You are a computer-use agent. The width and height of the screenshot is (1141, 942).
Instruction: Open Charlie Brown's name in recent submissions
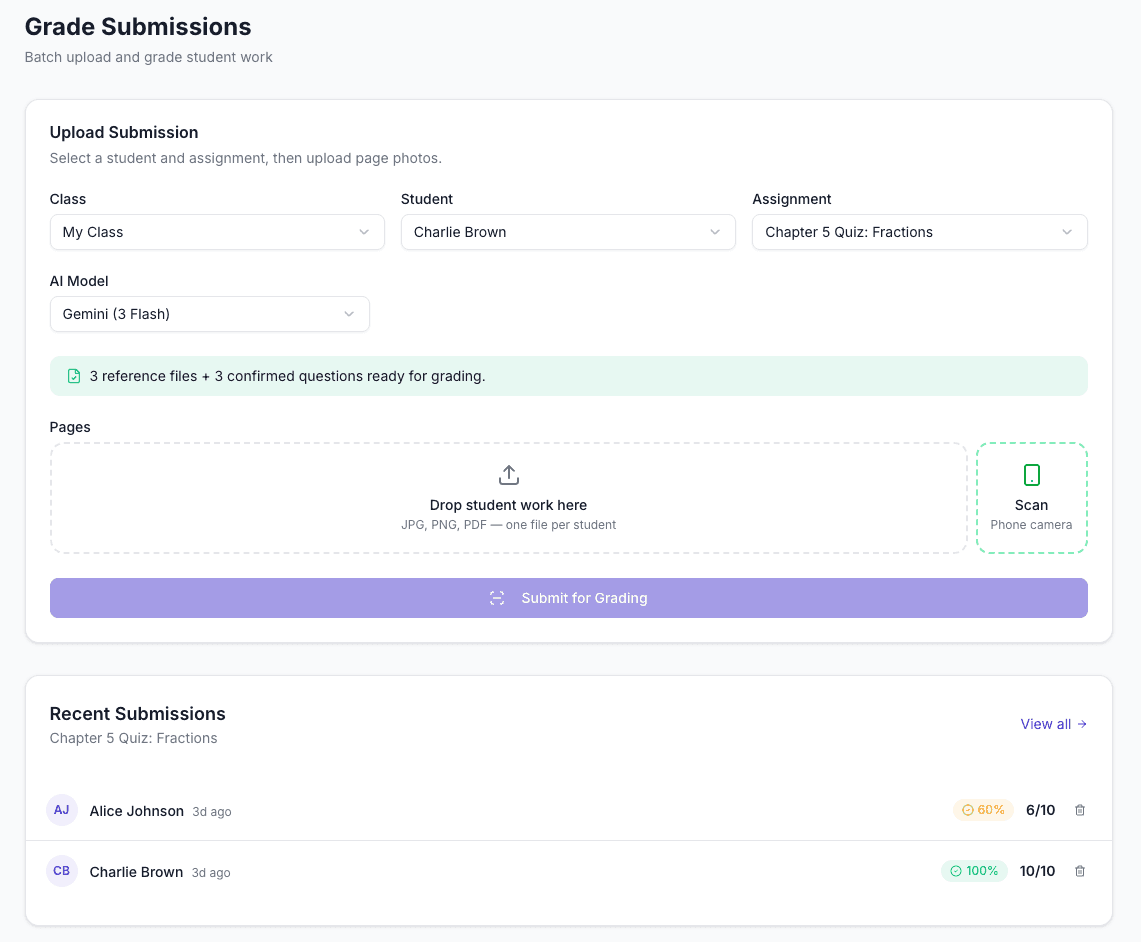[x=136, y=872]
